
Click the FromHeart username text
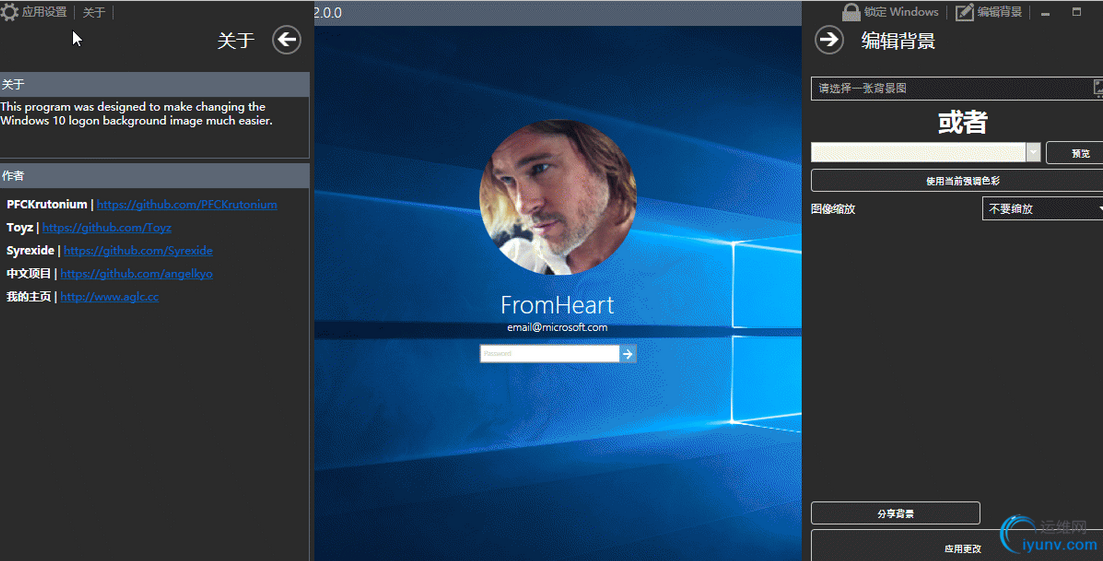[x=557, y=304]
